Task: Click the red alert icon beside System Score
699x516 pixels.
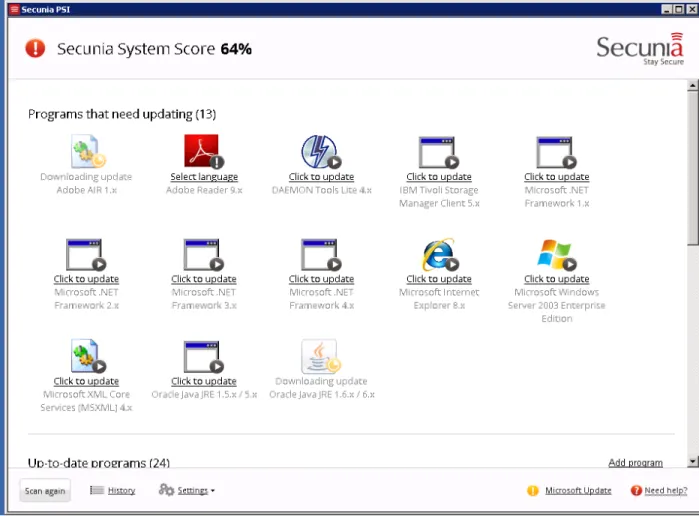Action: [x=35, y=48]
